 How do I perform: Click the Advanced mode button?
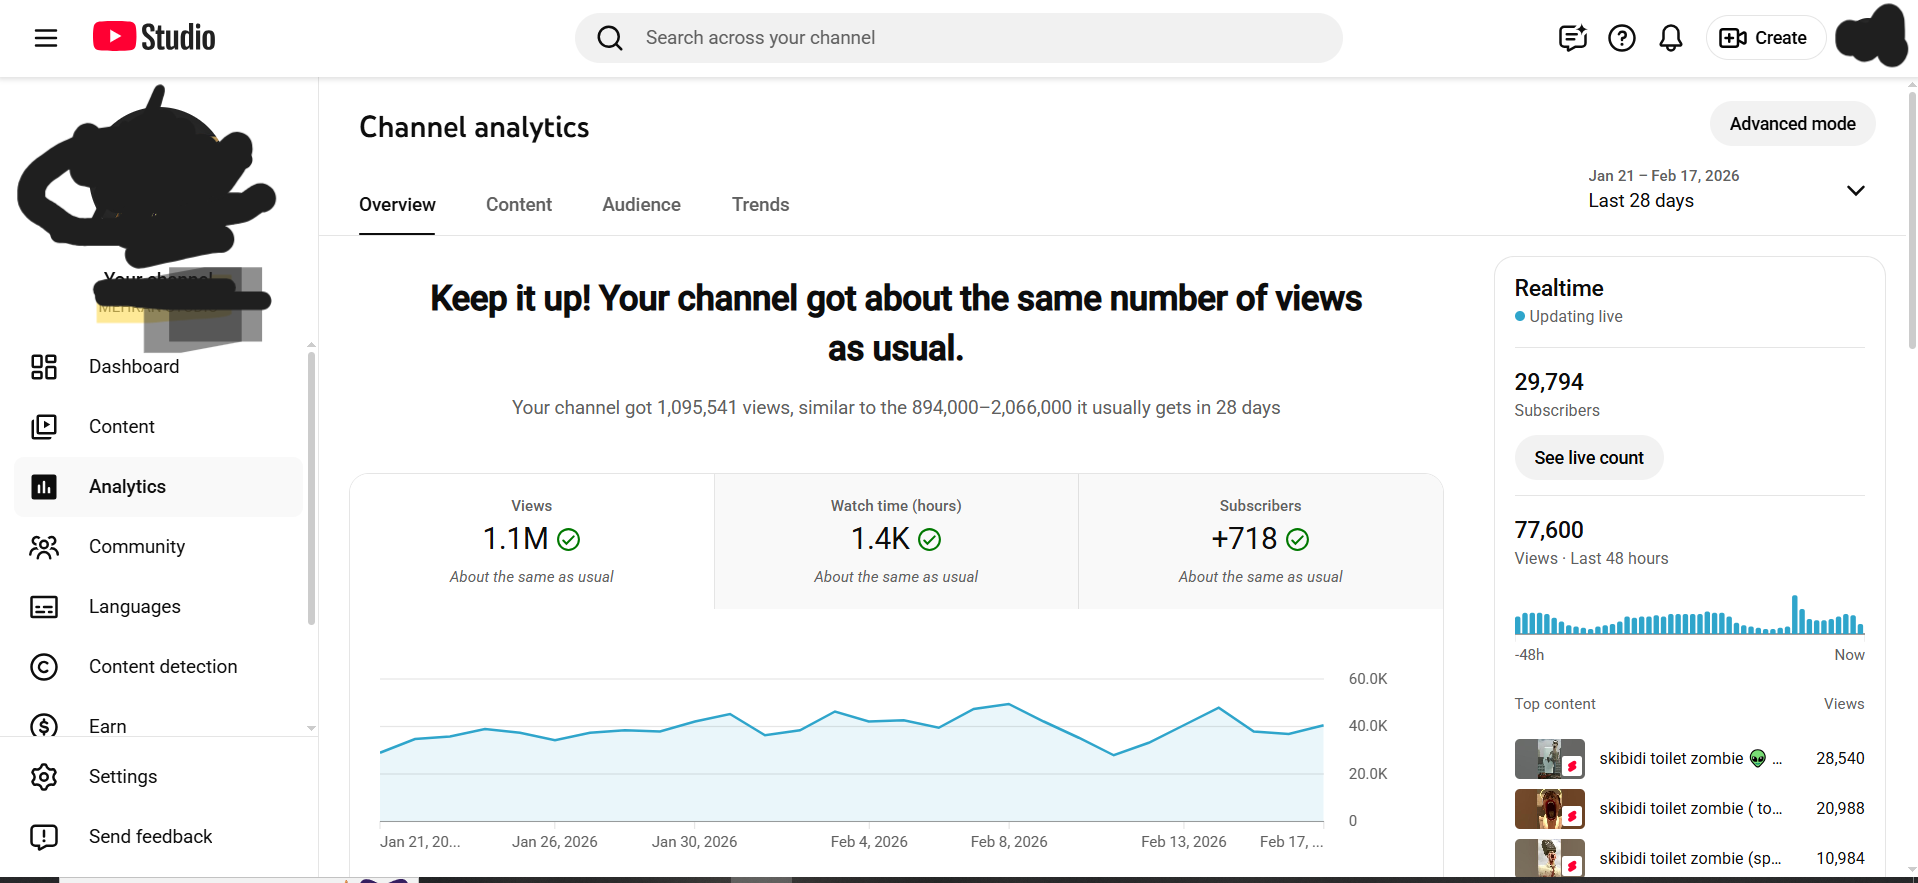coord(1792,124)
